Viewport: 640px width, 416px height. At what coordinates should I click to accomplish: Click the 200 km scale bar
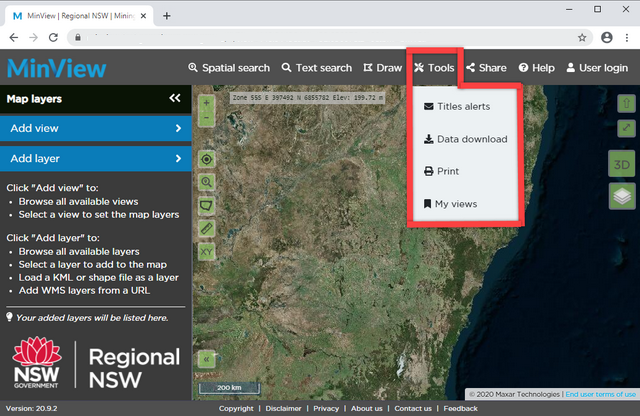point(229,388)
